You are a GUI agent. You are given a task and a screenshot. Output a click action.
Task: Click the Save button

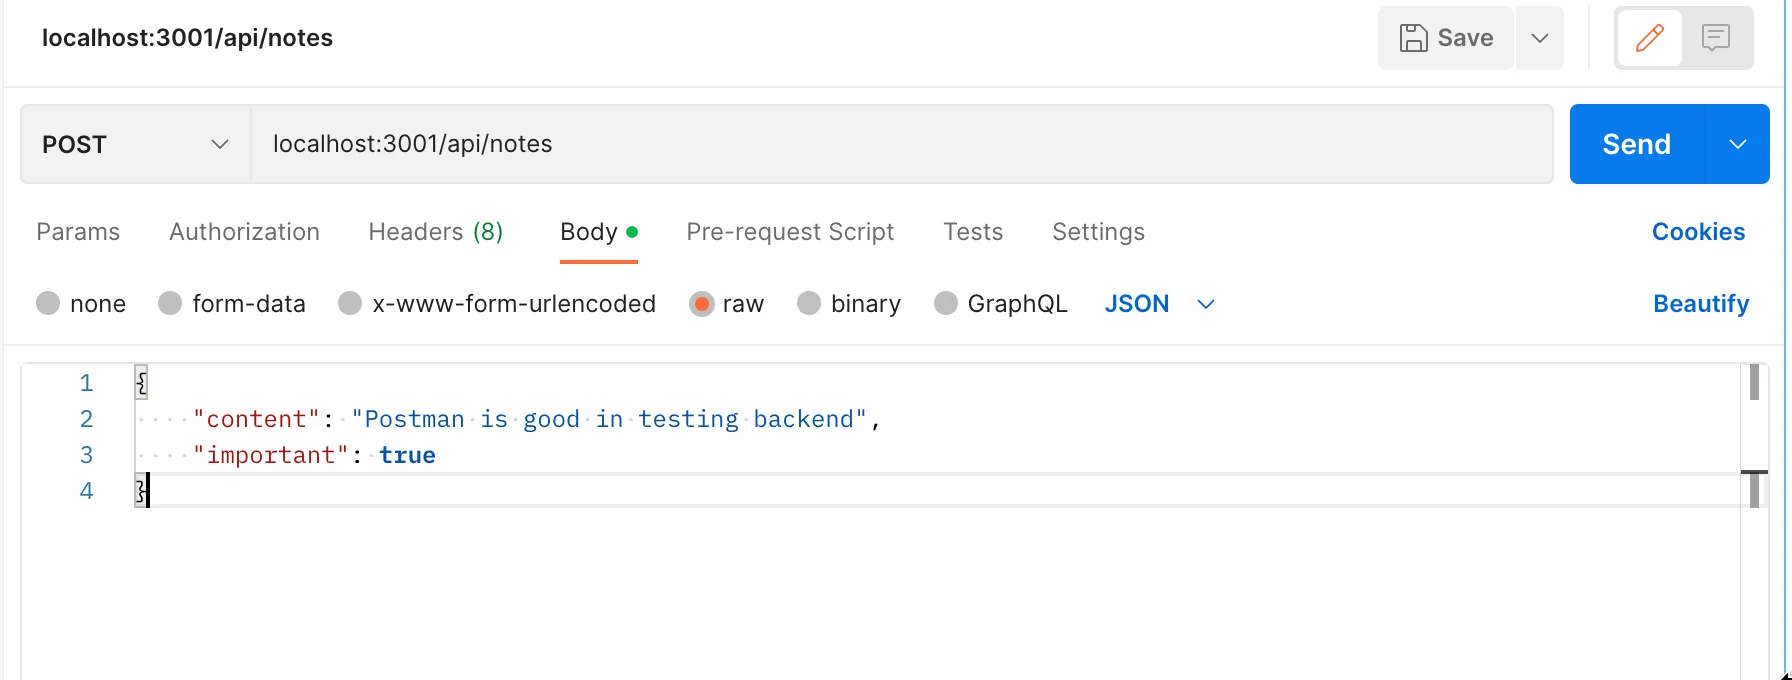[x=1446, y=38]
